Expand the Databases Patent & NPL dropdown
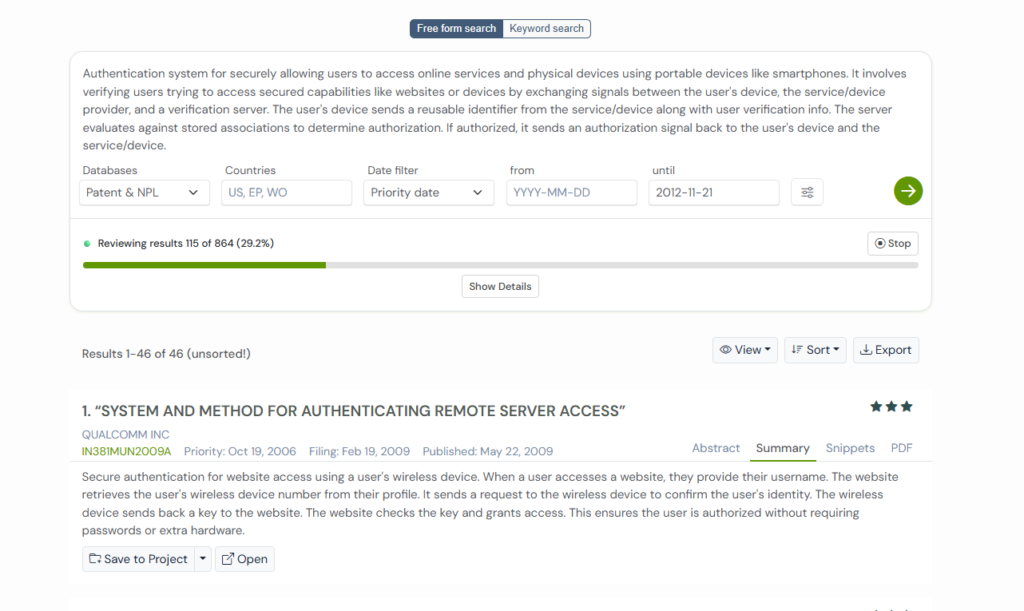This screenshot has height=611, width=1024. (144, 192)
